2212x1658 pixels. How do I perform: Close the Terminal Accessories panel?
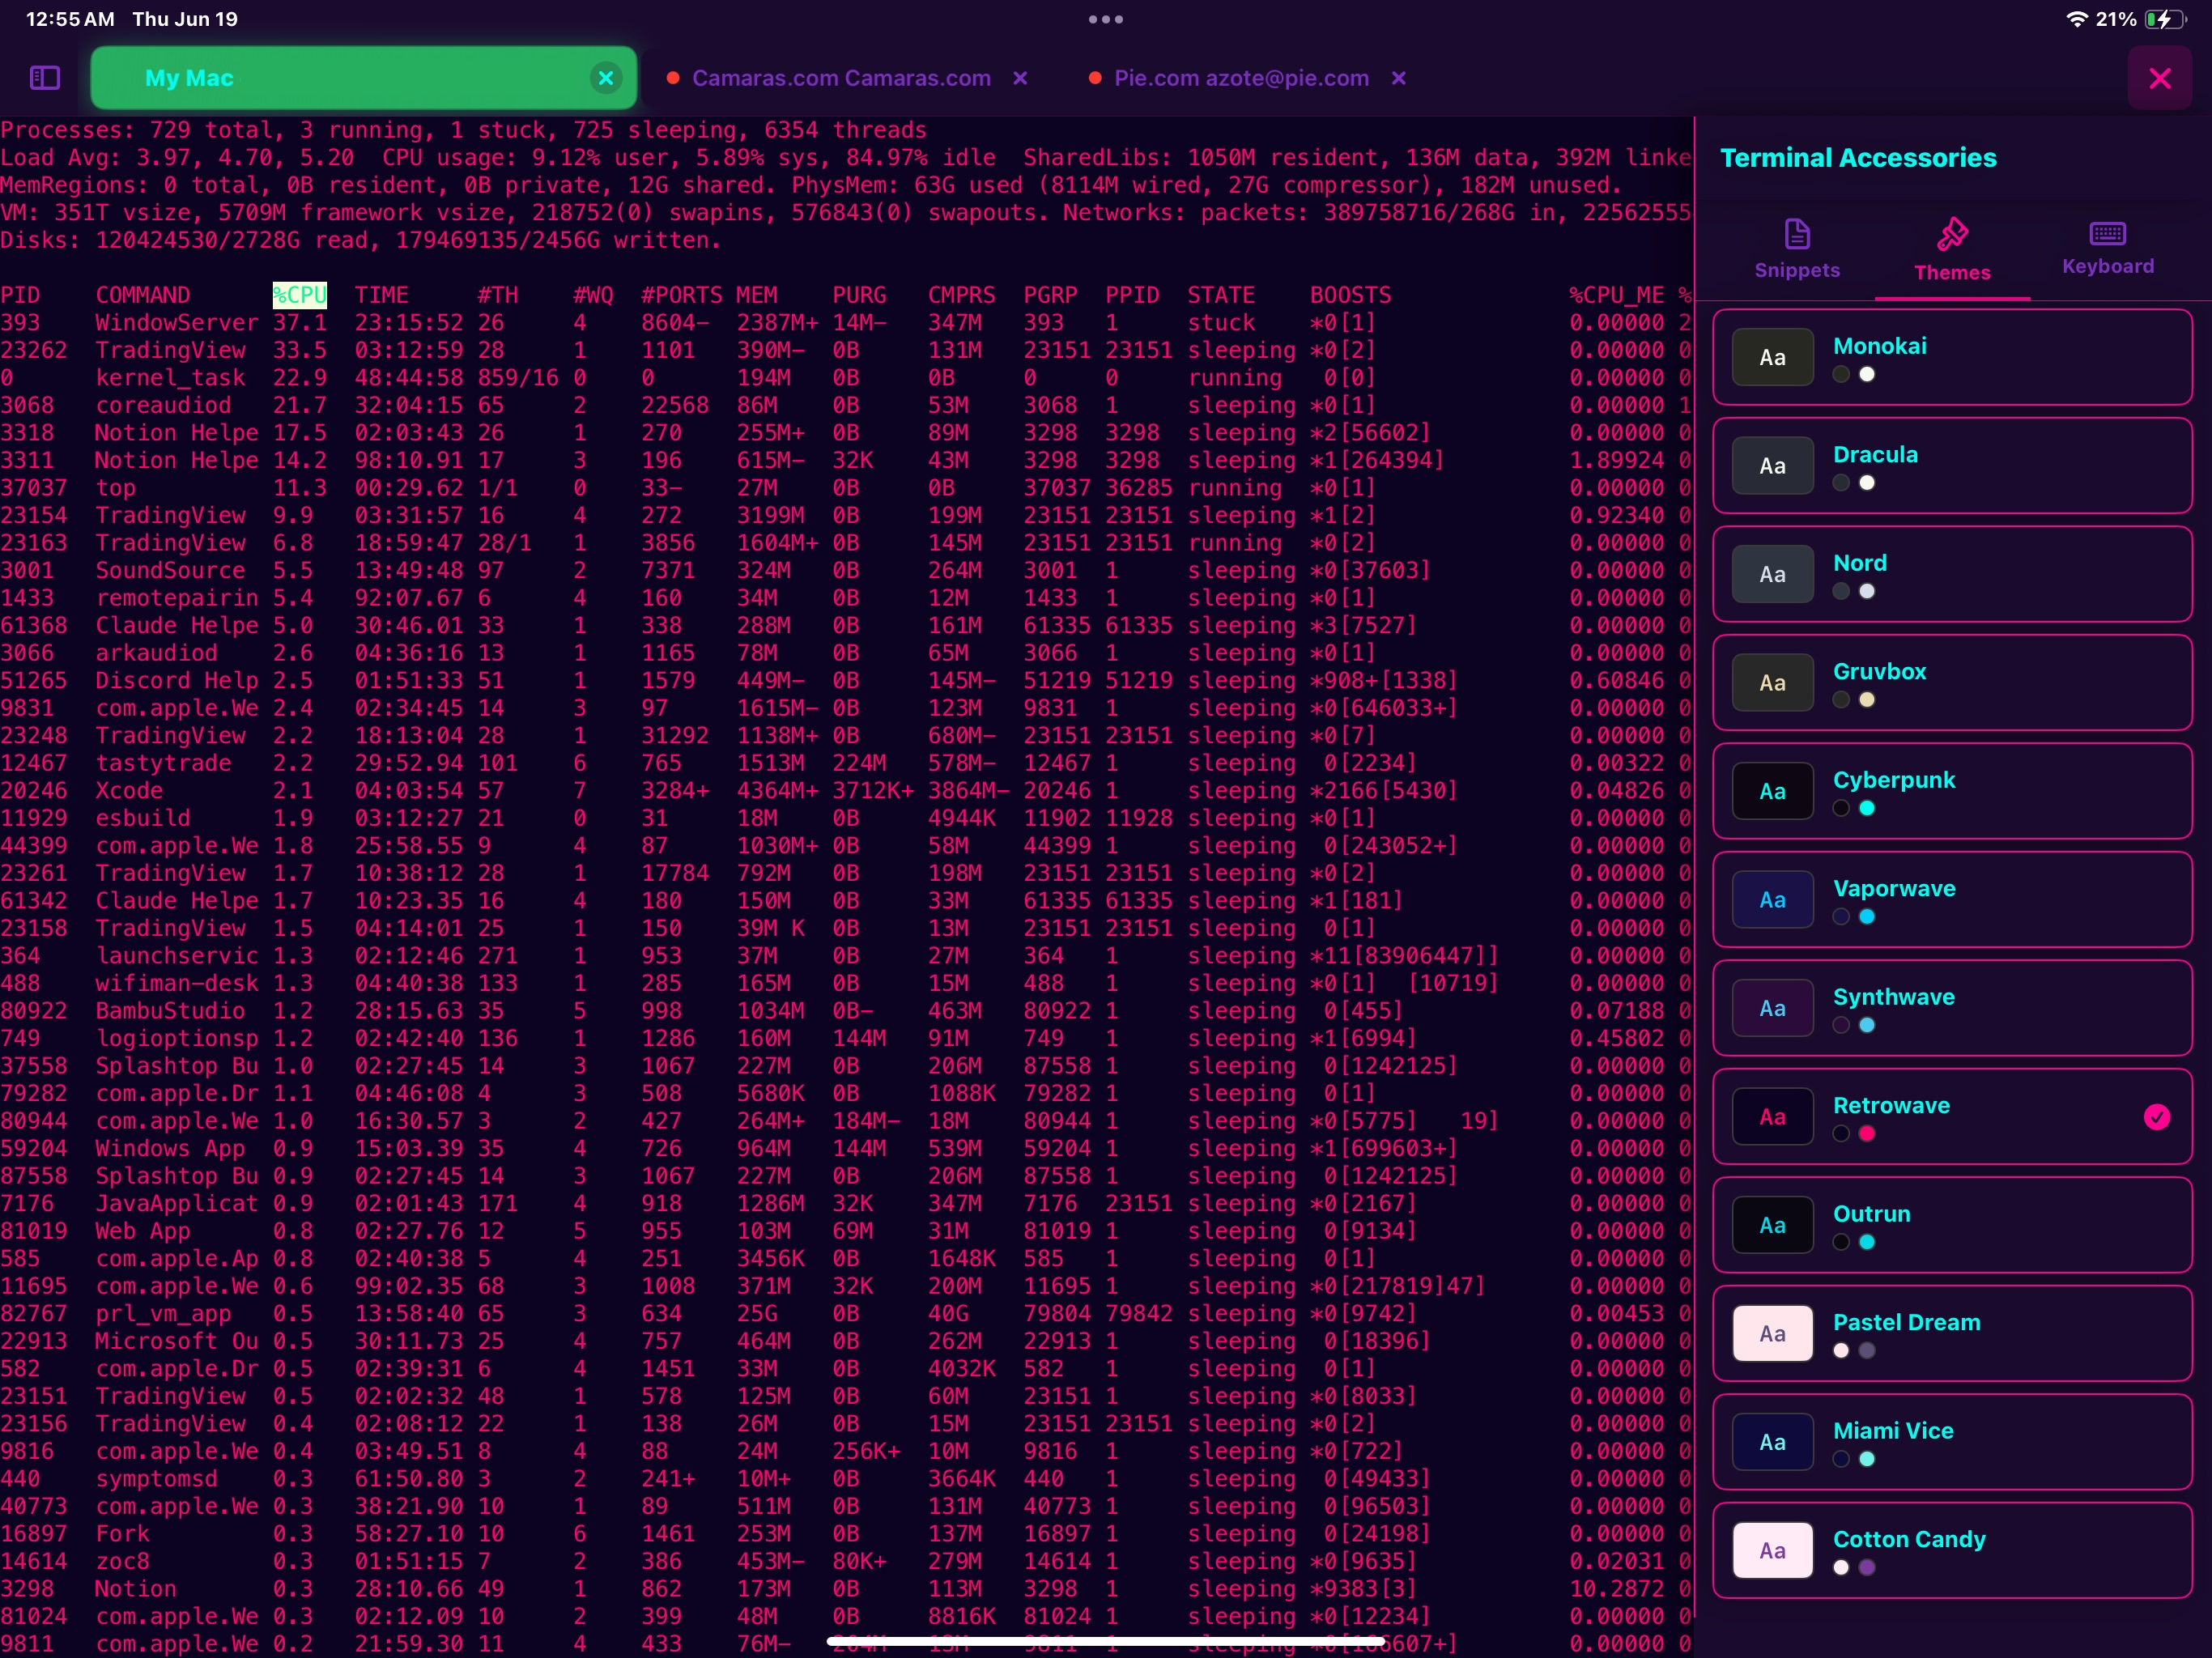(2160, 78)
